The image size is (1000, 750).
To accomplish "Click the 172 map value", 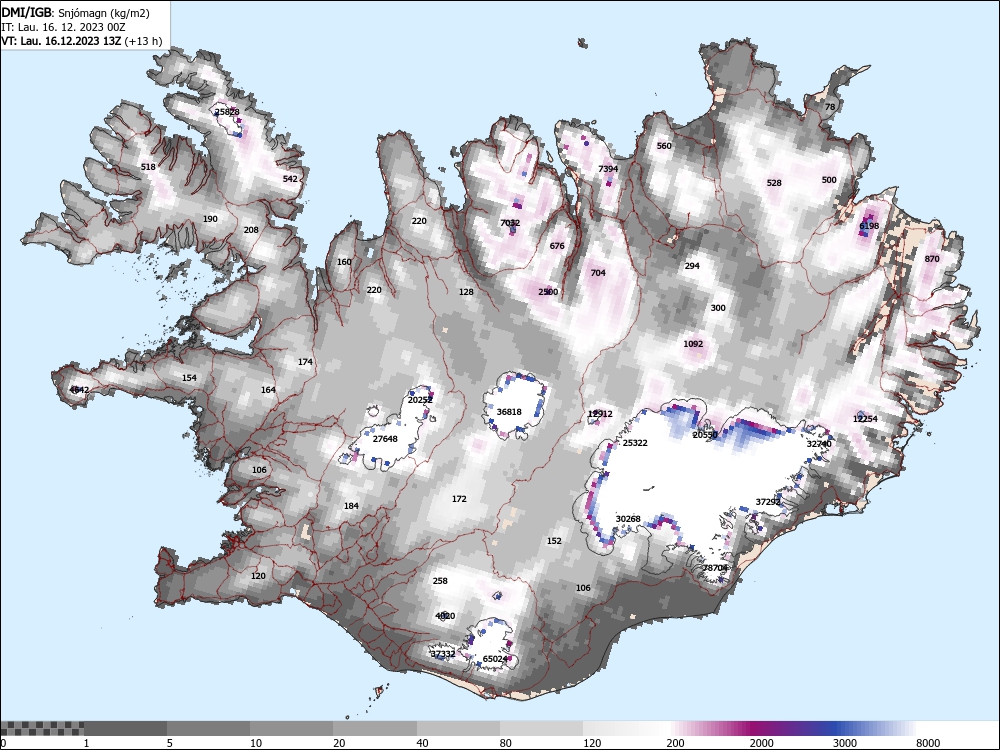I will [x=459, y=499].
